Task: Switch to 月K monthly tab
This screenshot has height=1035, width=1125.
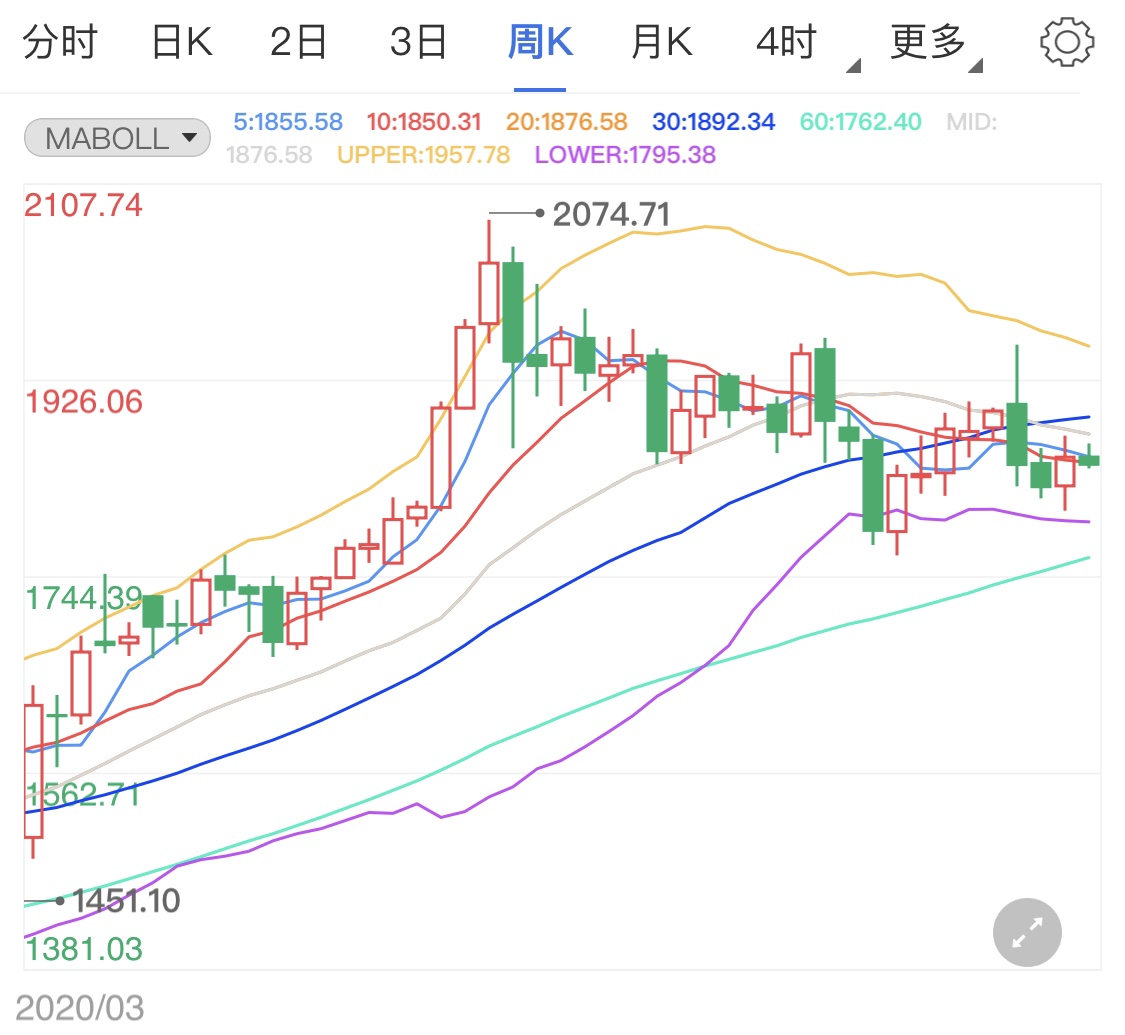Action: pos(662,42)
